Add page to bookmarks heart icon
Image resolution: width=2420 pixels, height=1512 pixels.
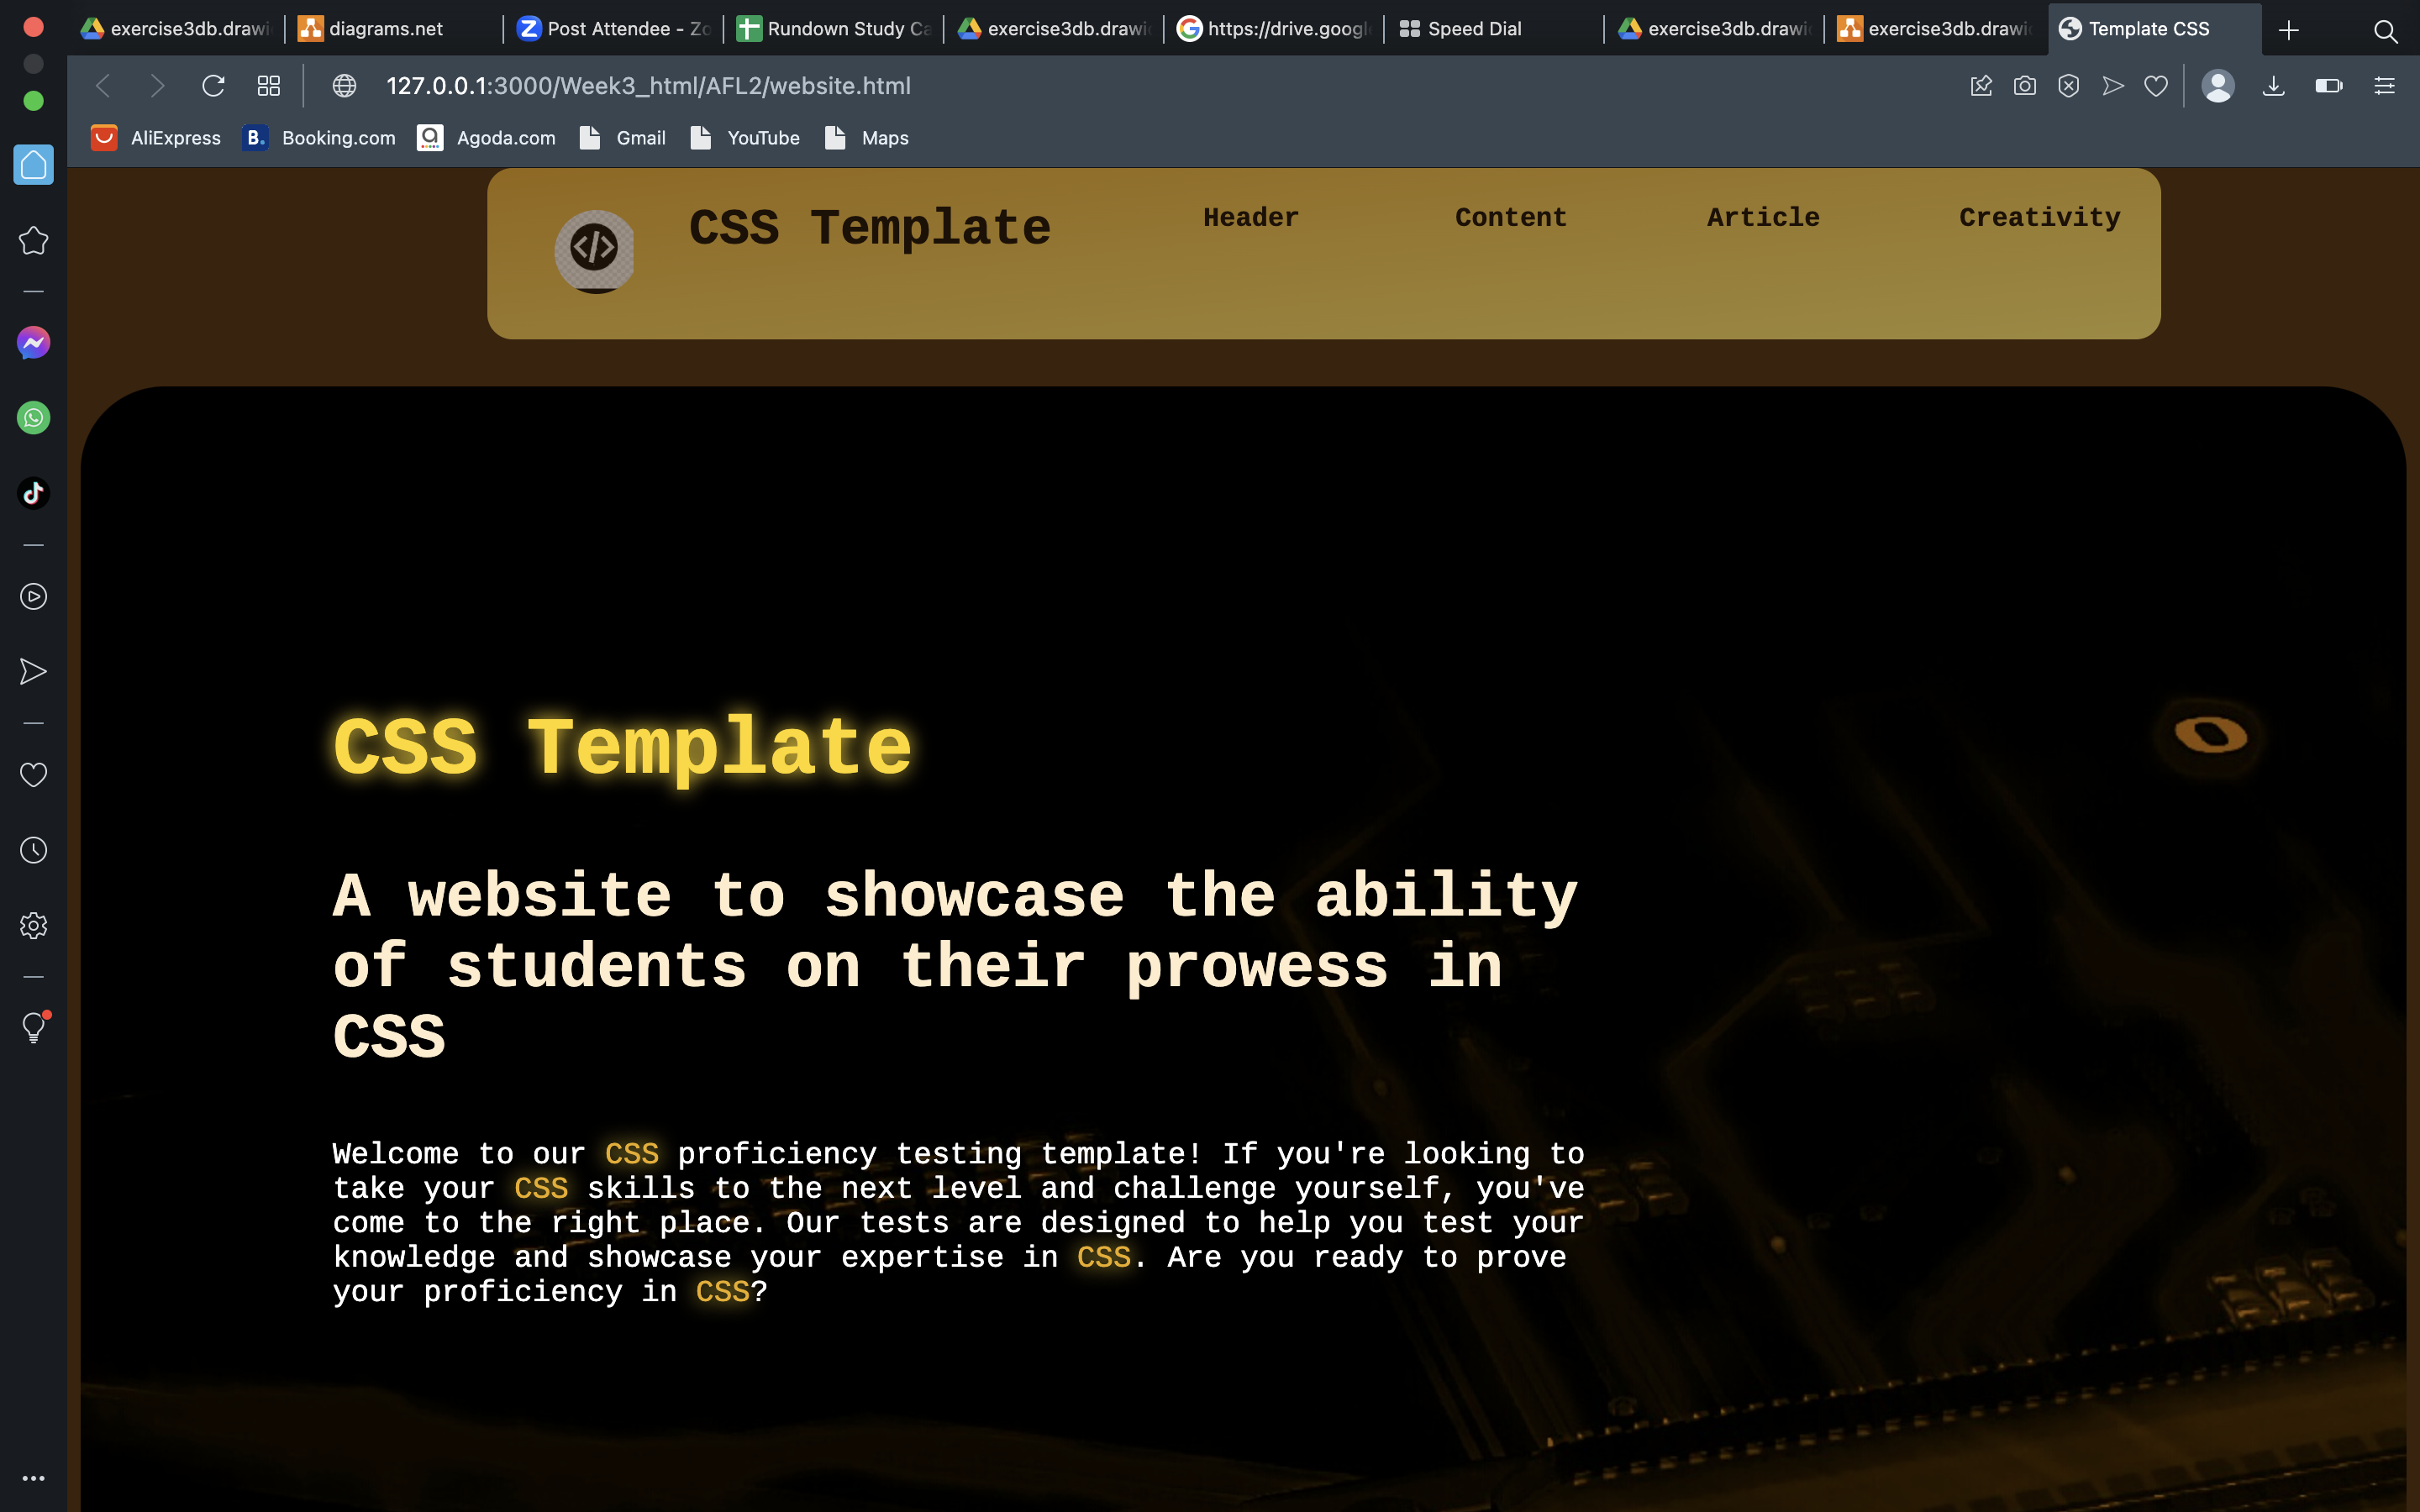pos(2156,86)
